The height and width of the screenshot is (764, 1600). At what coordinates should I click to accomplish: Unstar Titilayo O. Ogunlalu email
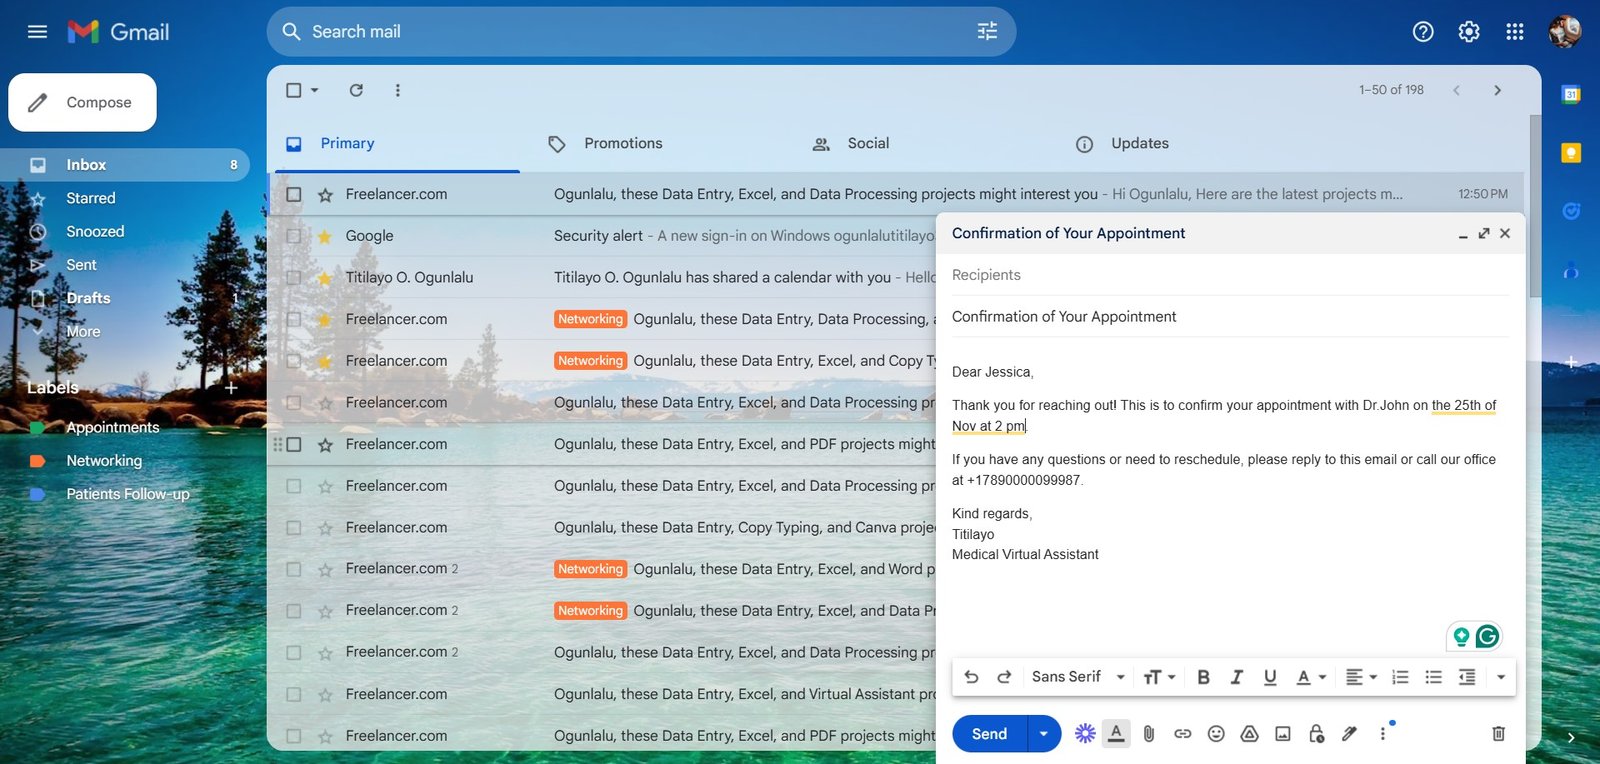325,278
